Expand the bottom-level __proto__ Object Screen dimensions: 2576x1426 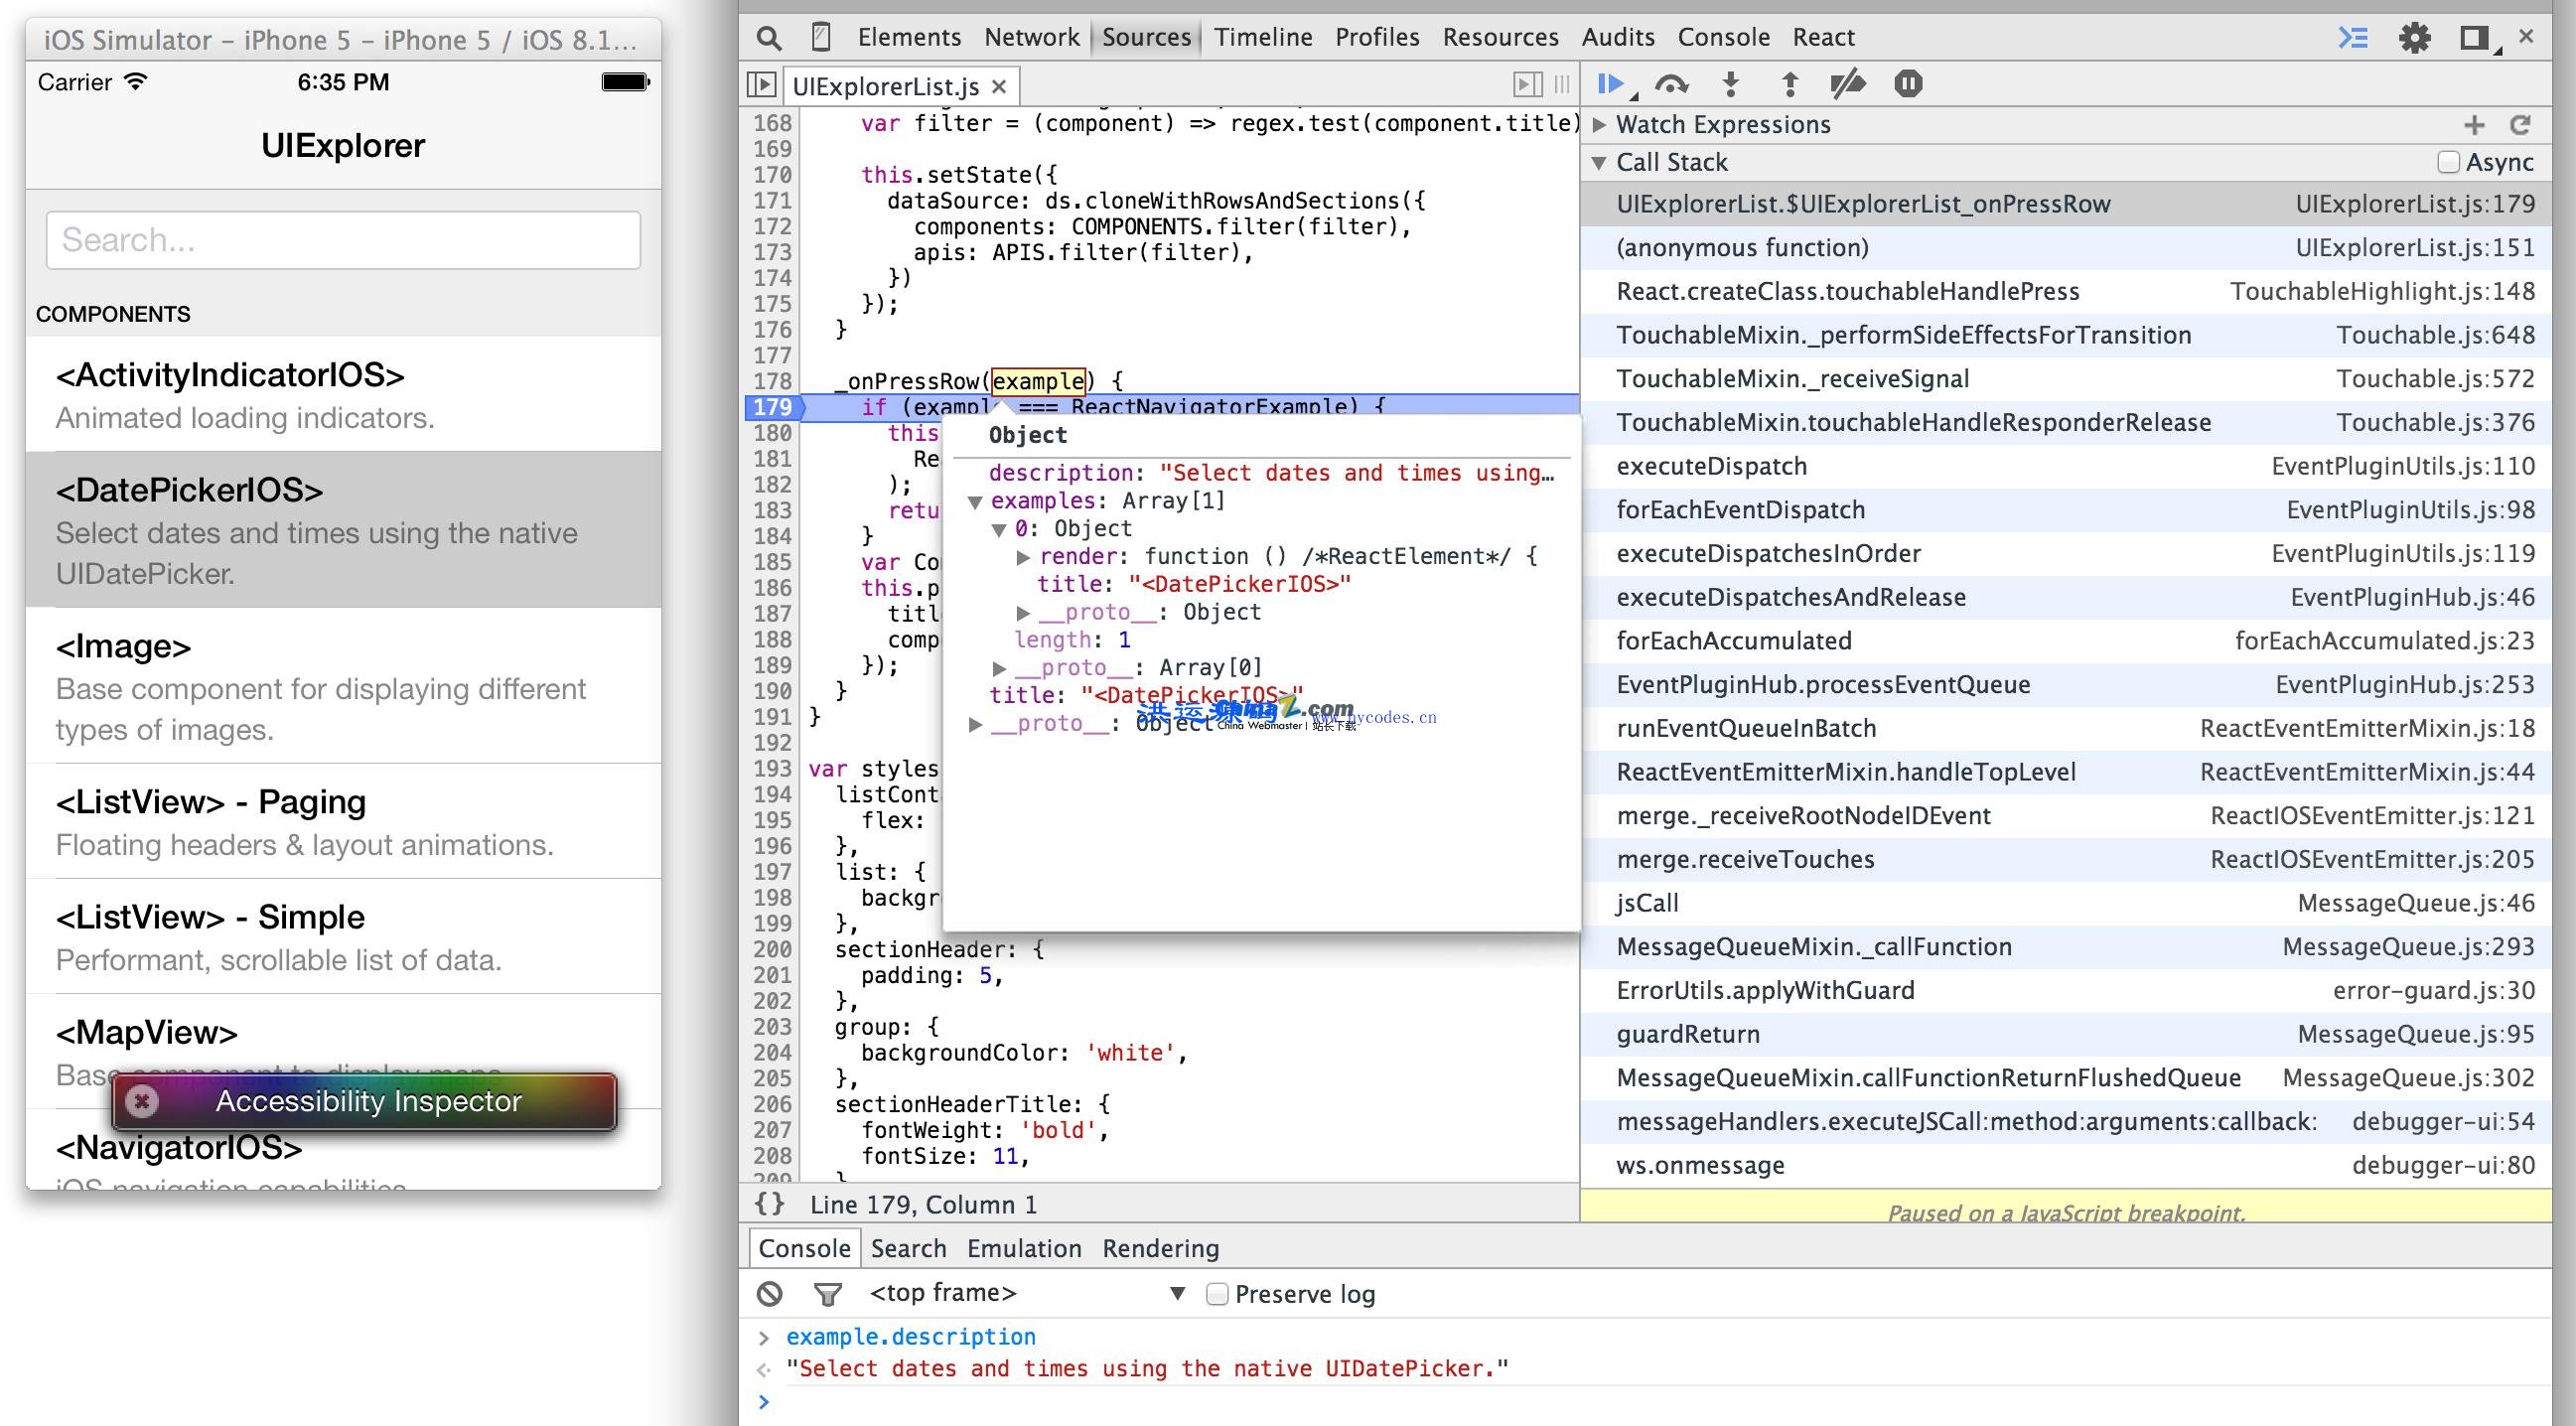coord(975,724)
